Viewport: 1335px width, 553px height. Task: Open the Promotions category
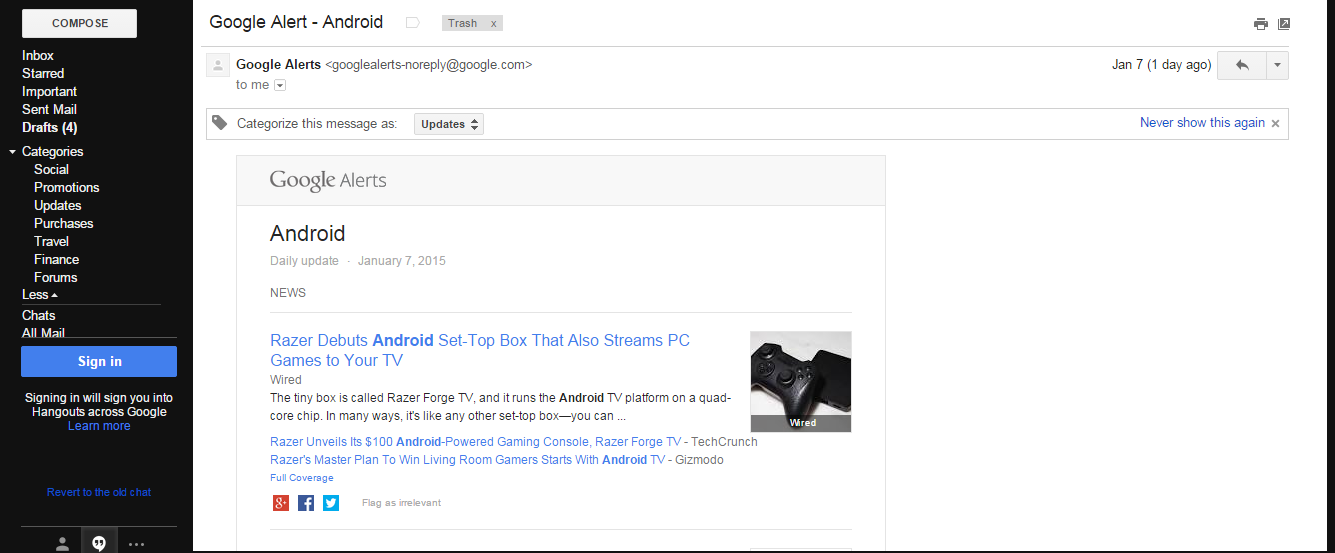click(67, 187)
